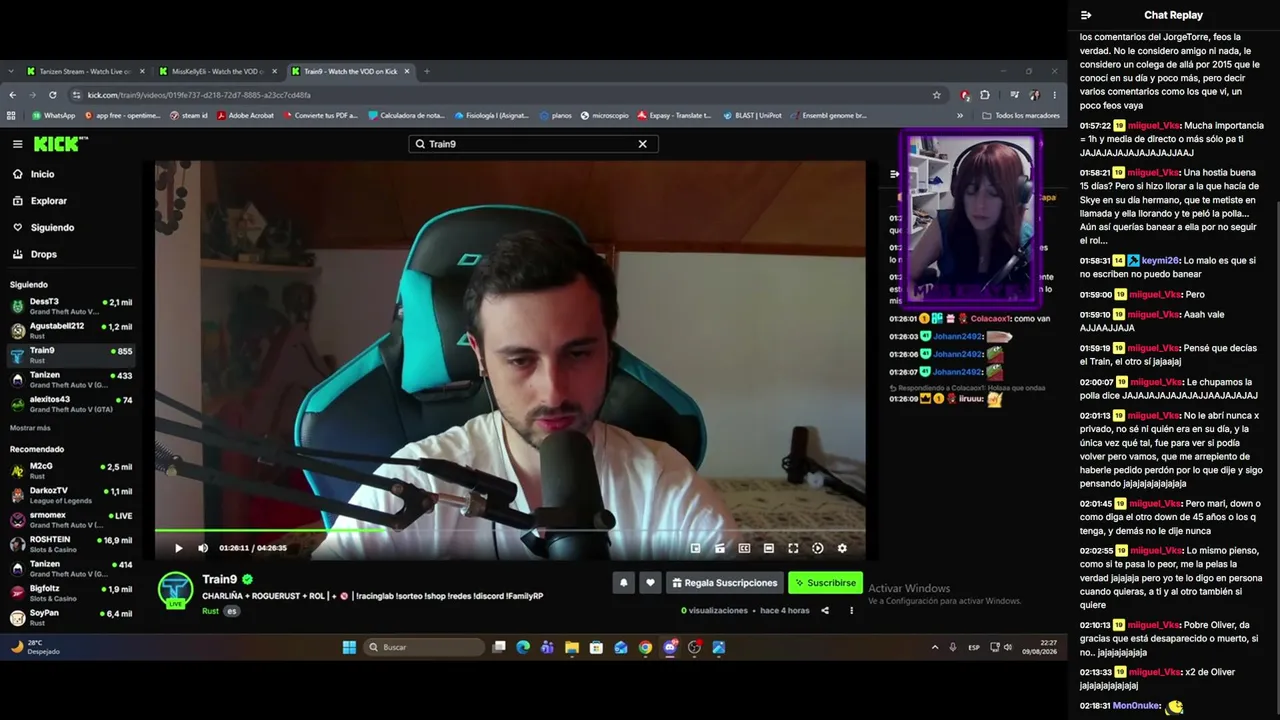Image resolution: width=1280 pixels, height=720 pixels.
Task: Click the Windows taskbar Buscar search box
Action: (423, 647)
